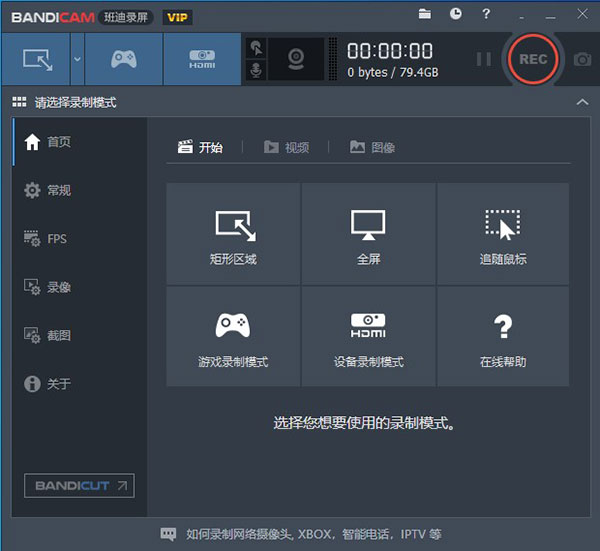Open help question mark in title bar
The height and width of the screenshot is (551, 600).
tap(486, 14)
